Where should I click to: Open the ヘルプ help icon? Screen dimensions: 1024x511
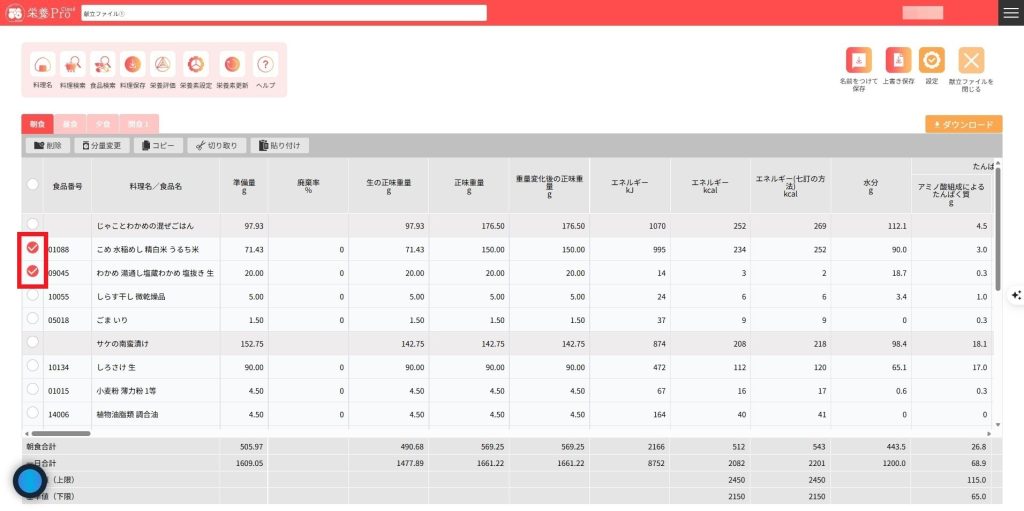pos(265,66)
